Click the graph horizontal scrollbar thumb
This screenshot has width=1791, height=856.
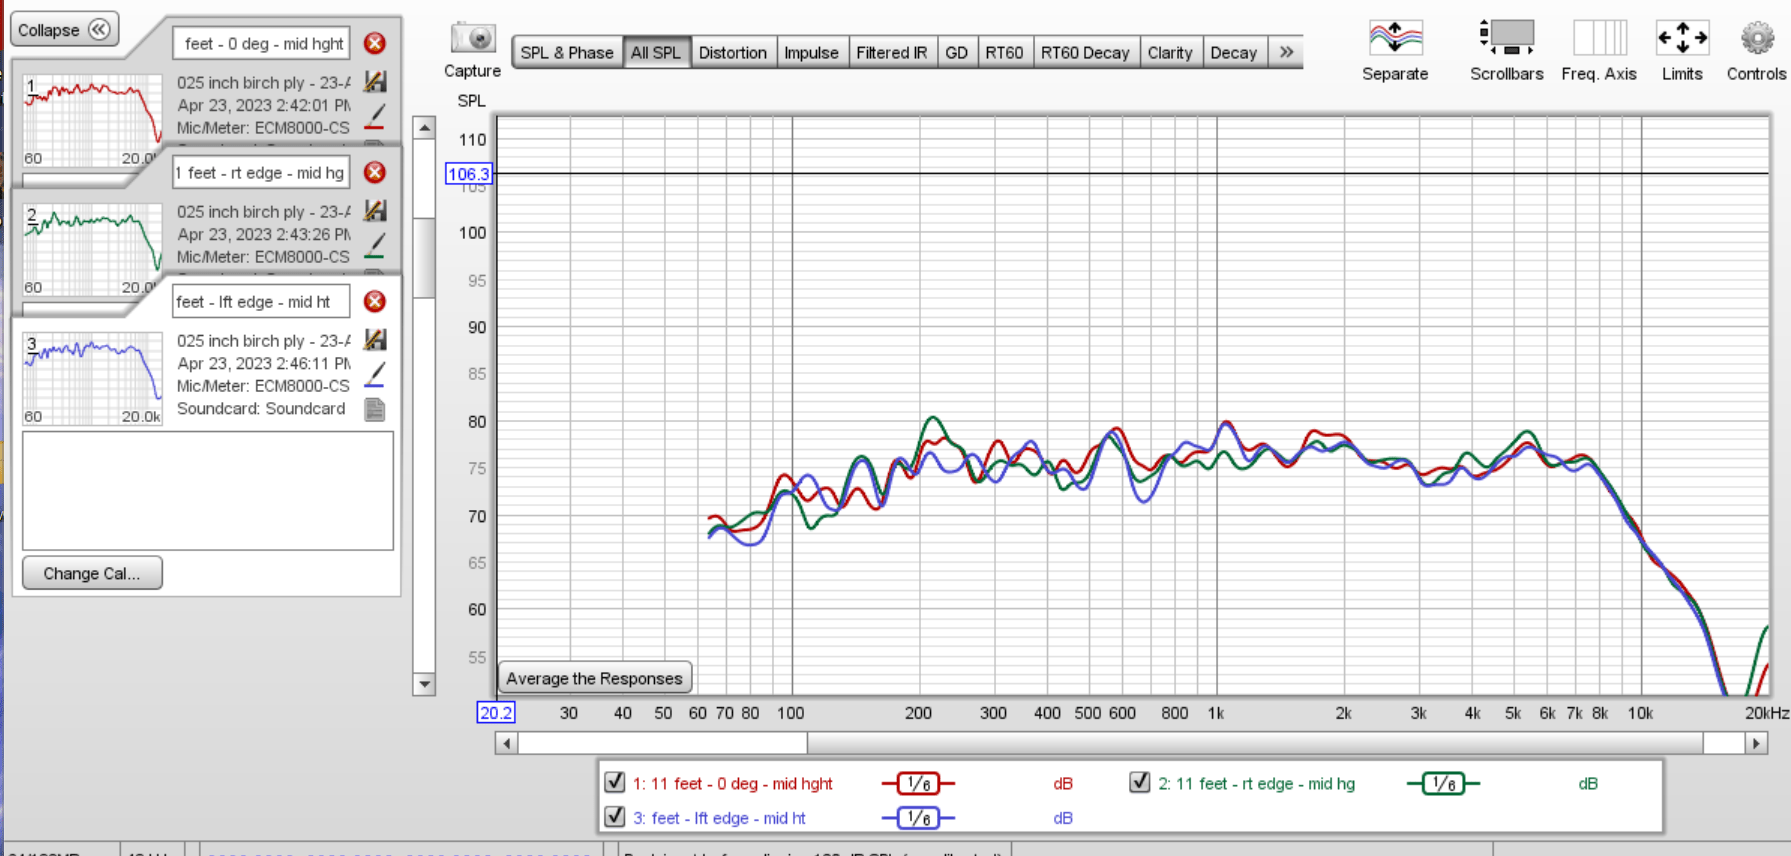pos(1255,743)
